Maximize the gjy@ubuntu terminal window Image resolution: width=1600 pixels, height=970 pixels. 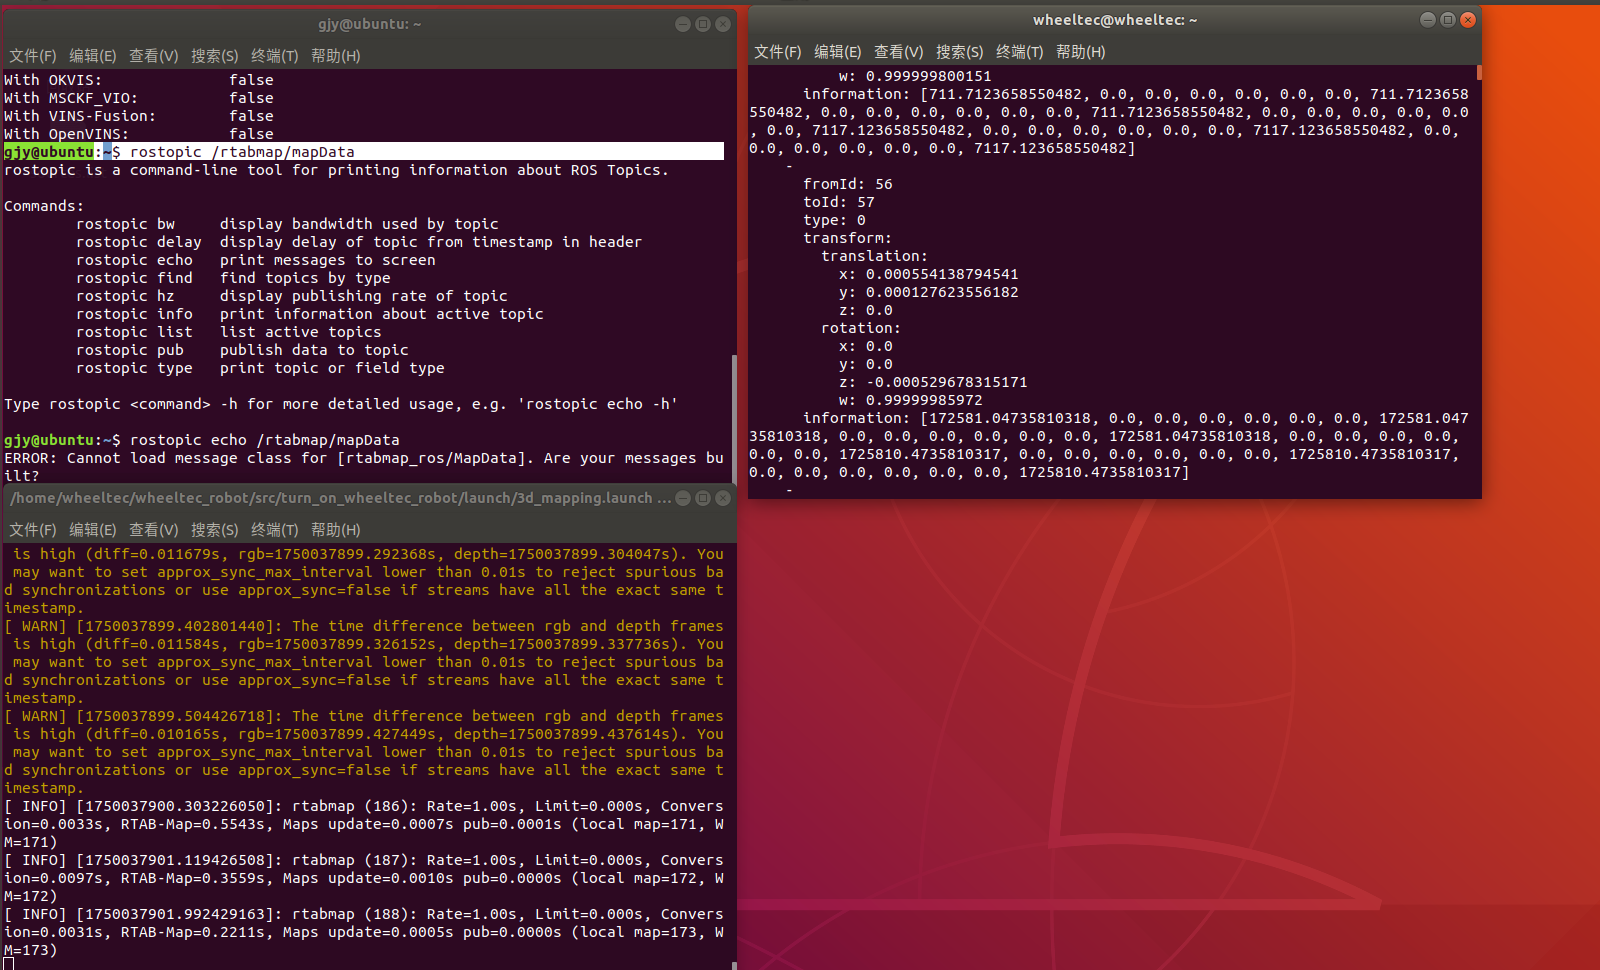703,24
